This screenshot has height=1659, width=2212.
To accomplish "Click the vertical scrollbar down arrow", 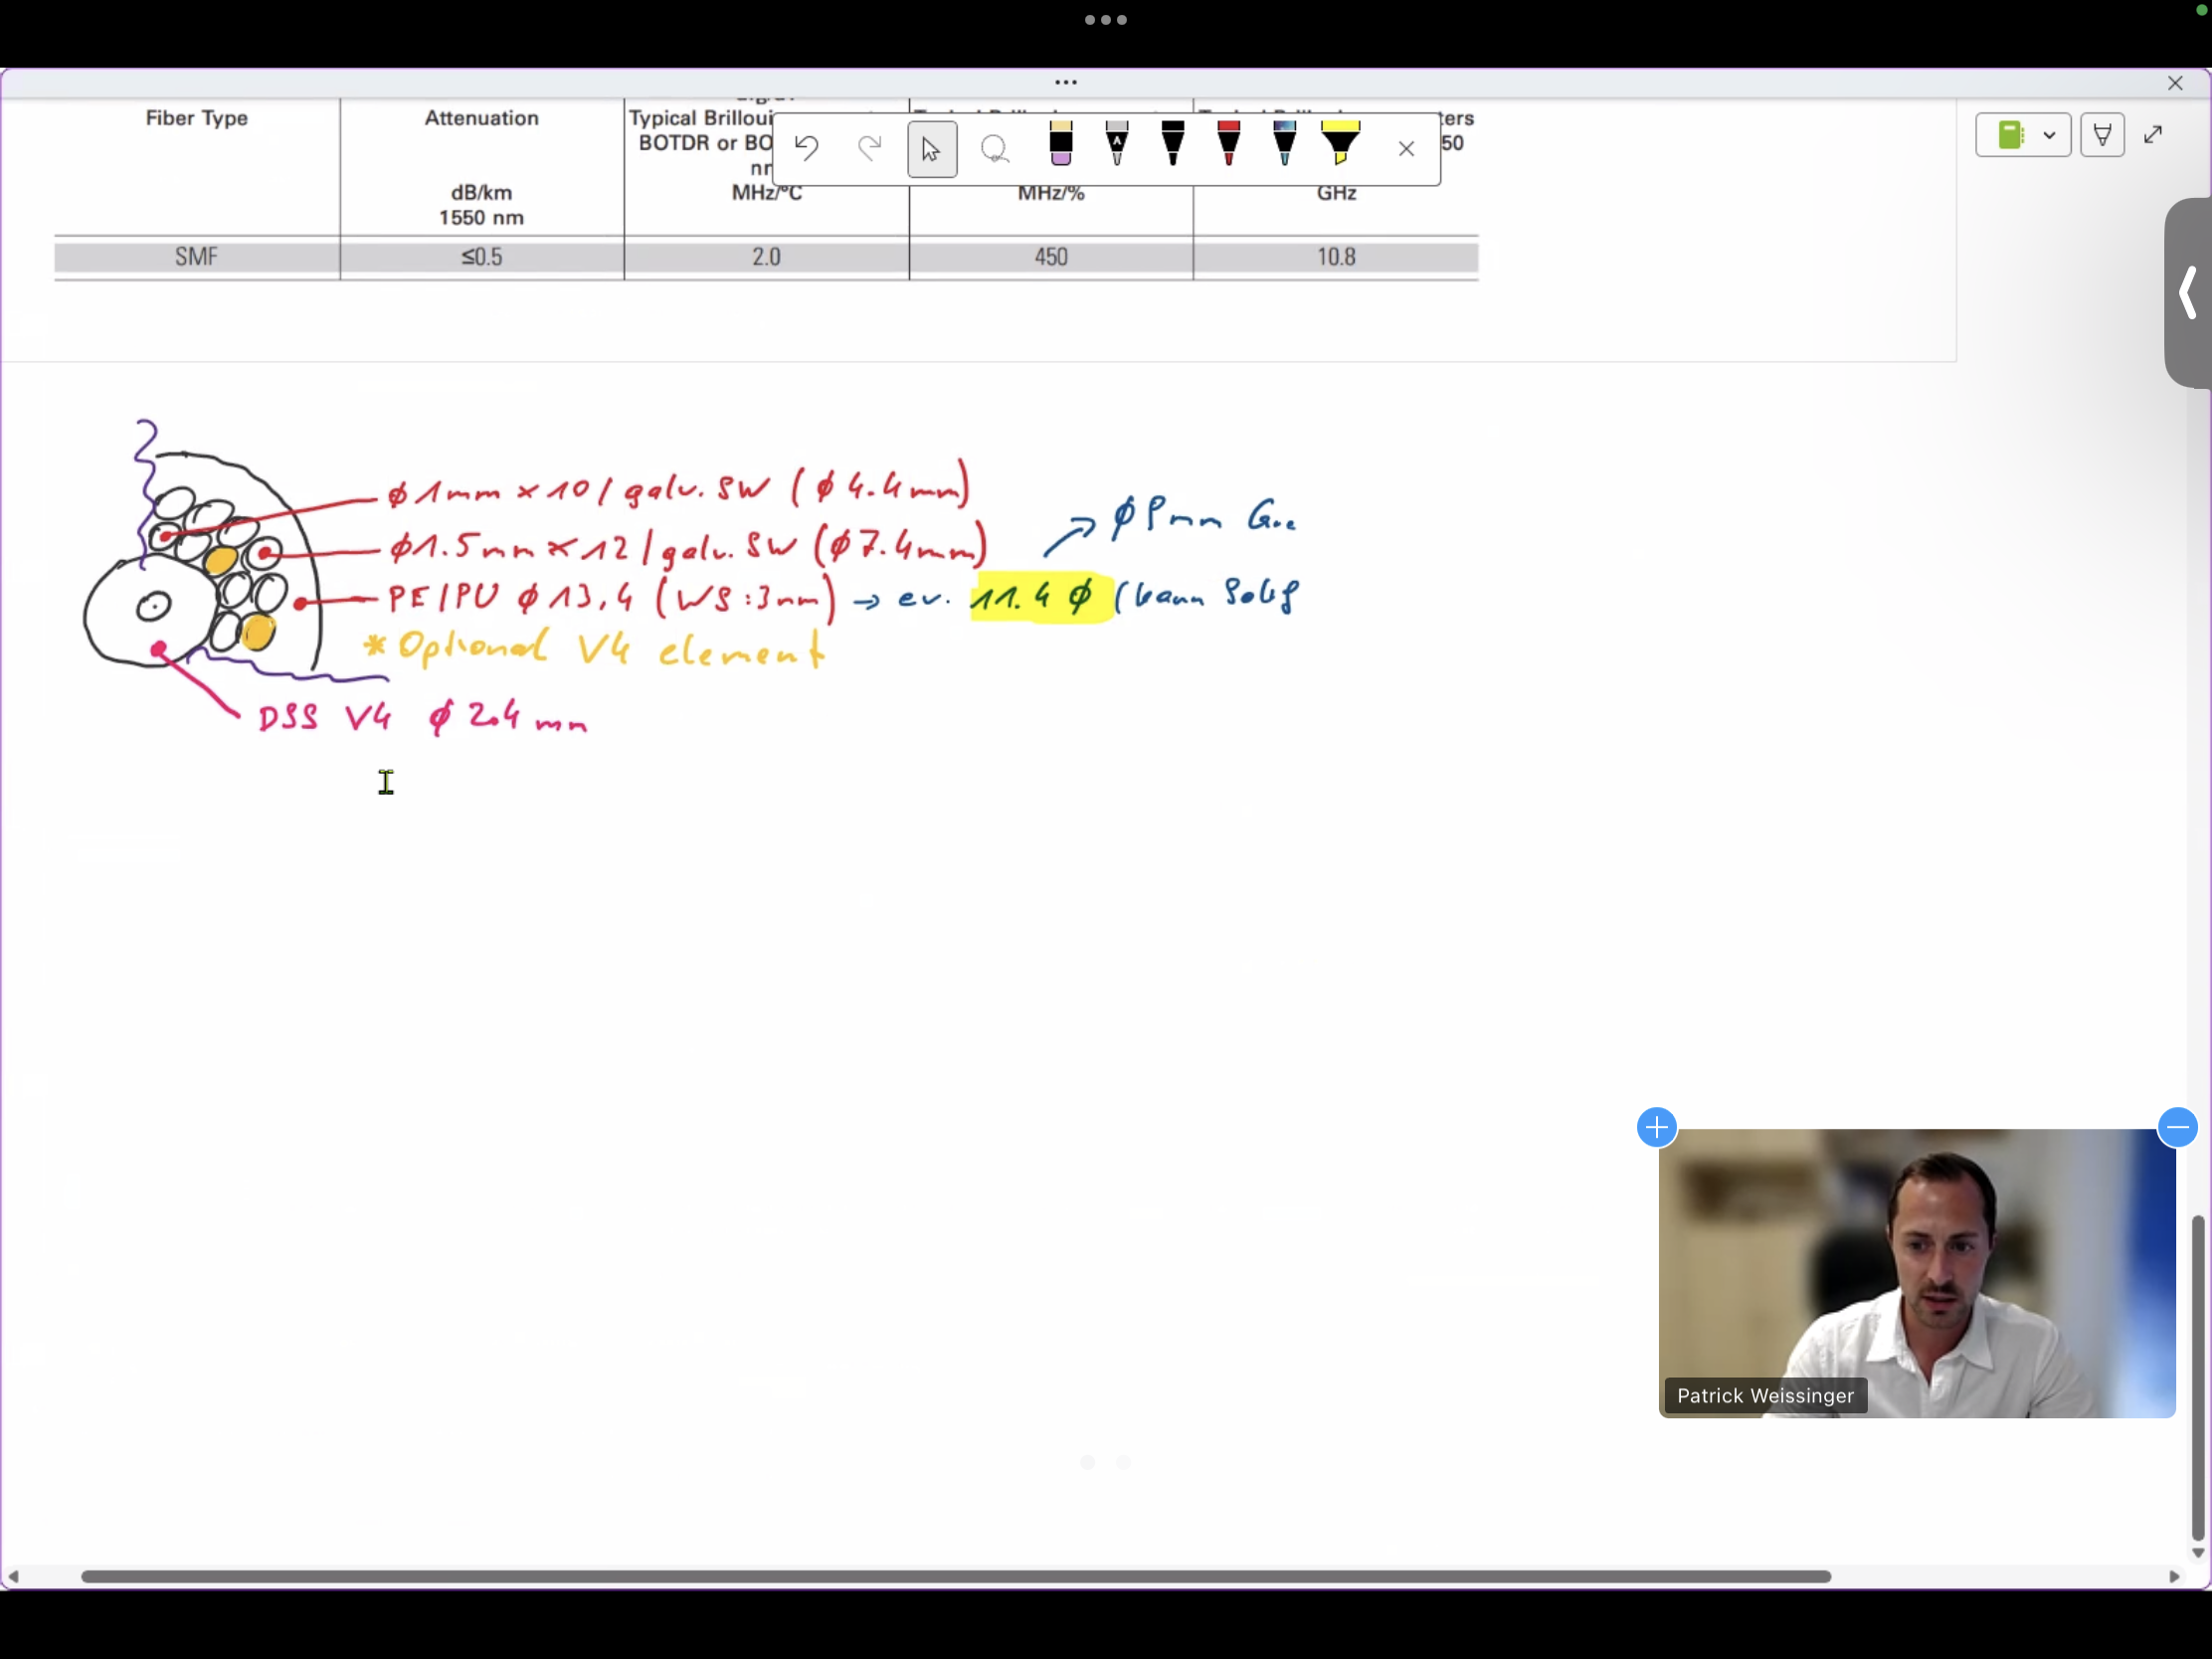I will click(2198, 1553).
